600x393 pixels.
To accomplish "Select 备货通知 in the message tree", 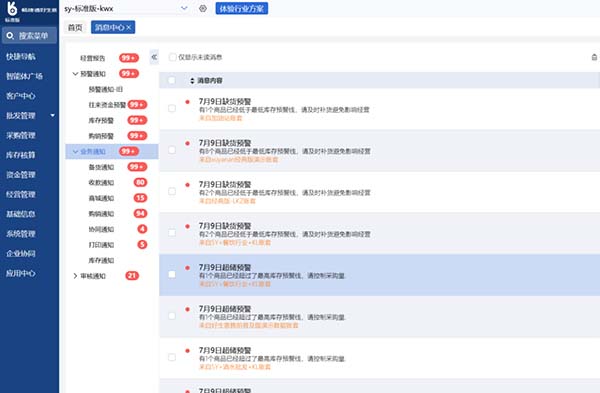I will pos(101,167).
